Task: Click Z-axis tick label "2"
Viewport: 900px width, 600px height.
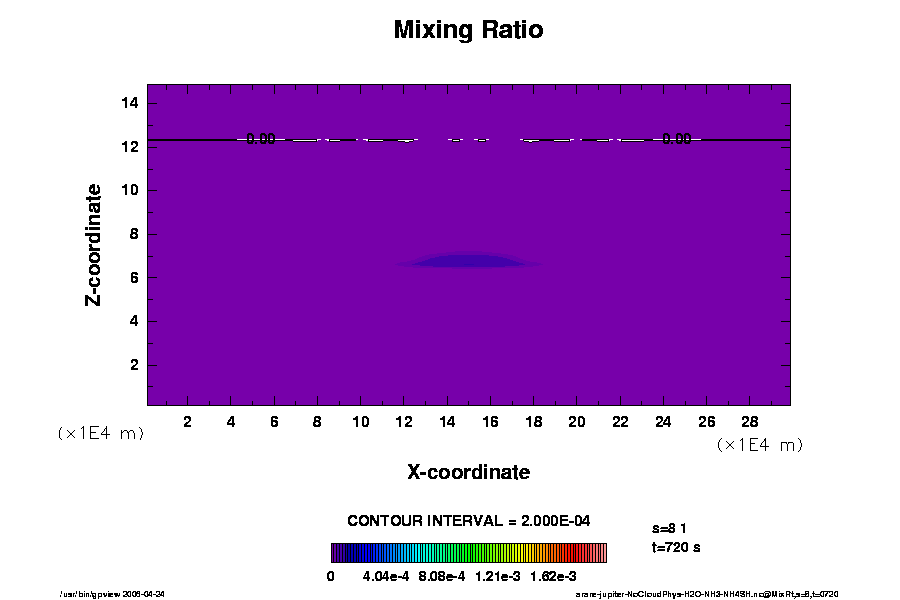Action: click(x=134, y=365)
